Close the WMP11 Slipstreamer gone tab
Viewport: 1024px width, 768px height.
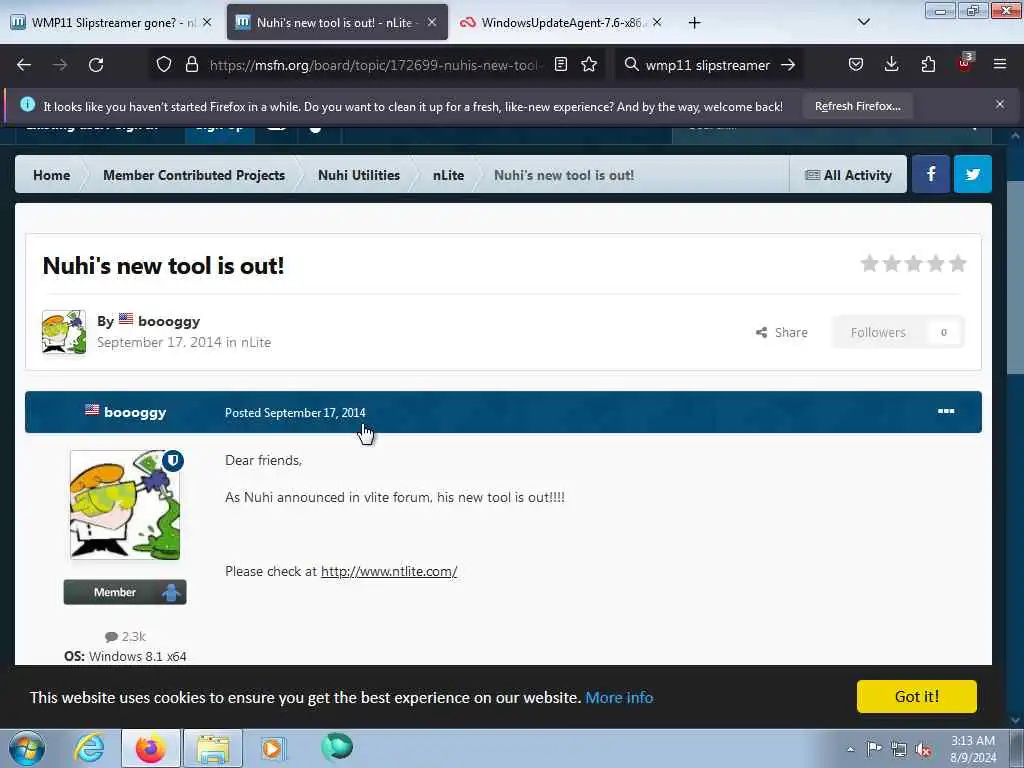(207, 22)
